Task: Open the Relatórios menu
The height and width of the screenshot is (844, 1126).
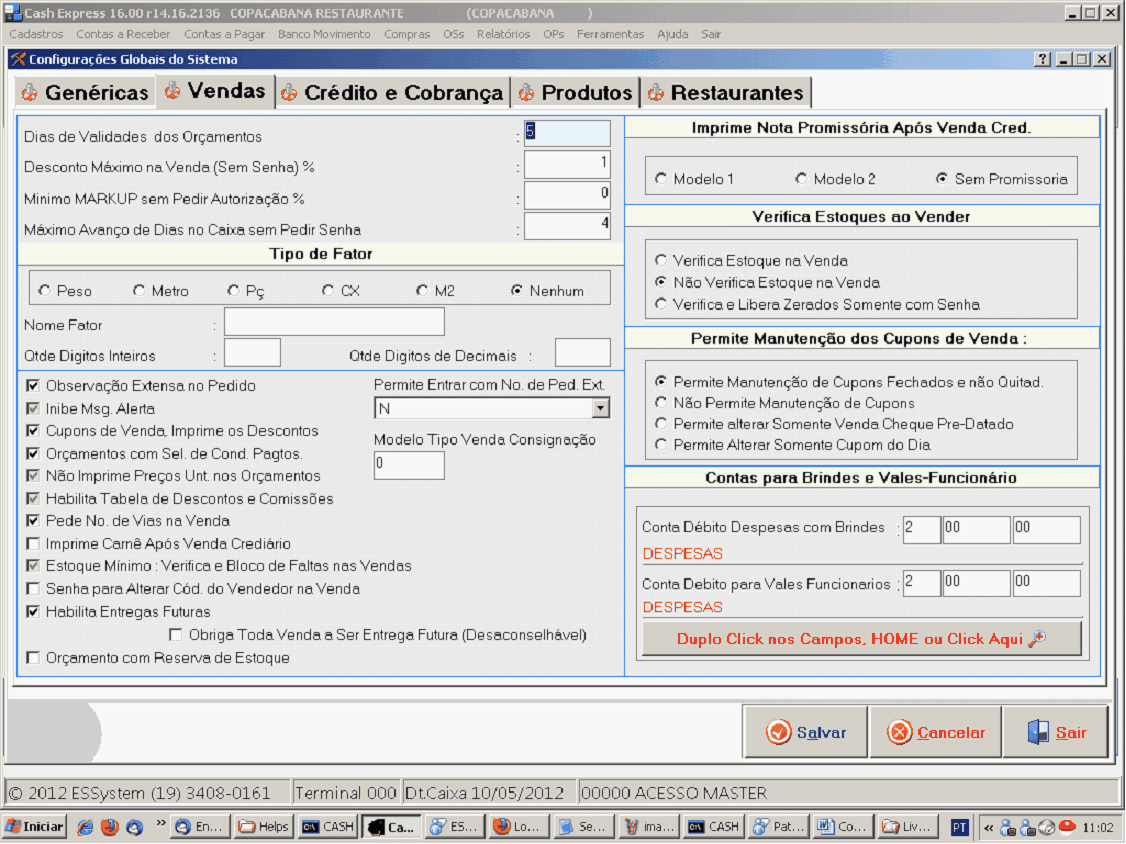Action: [x=503, y=34]
